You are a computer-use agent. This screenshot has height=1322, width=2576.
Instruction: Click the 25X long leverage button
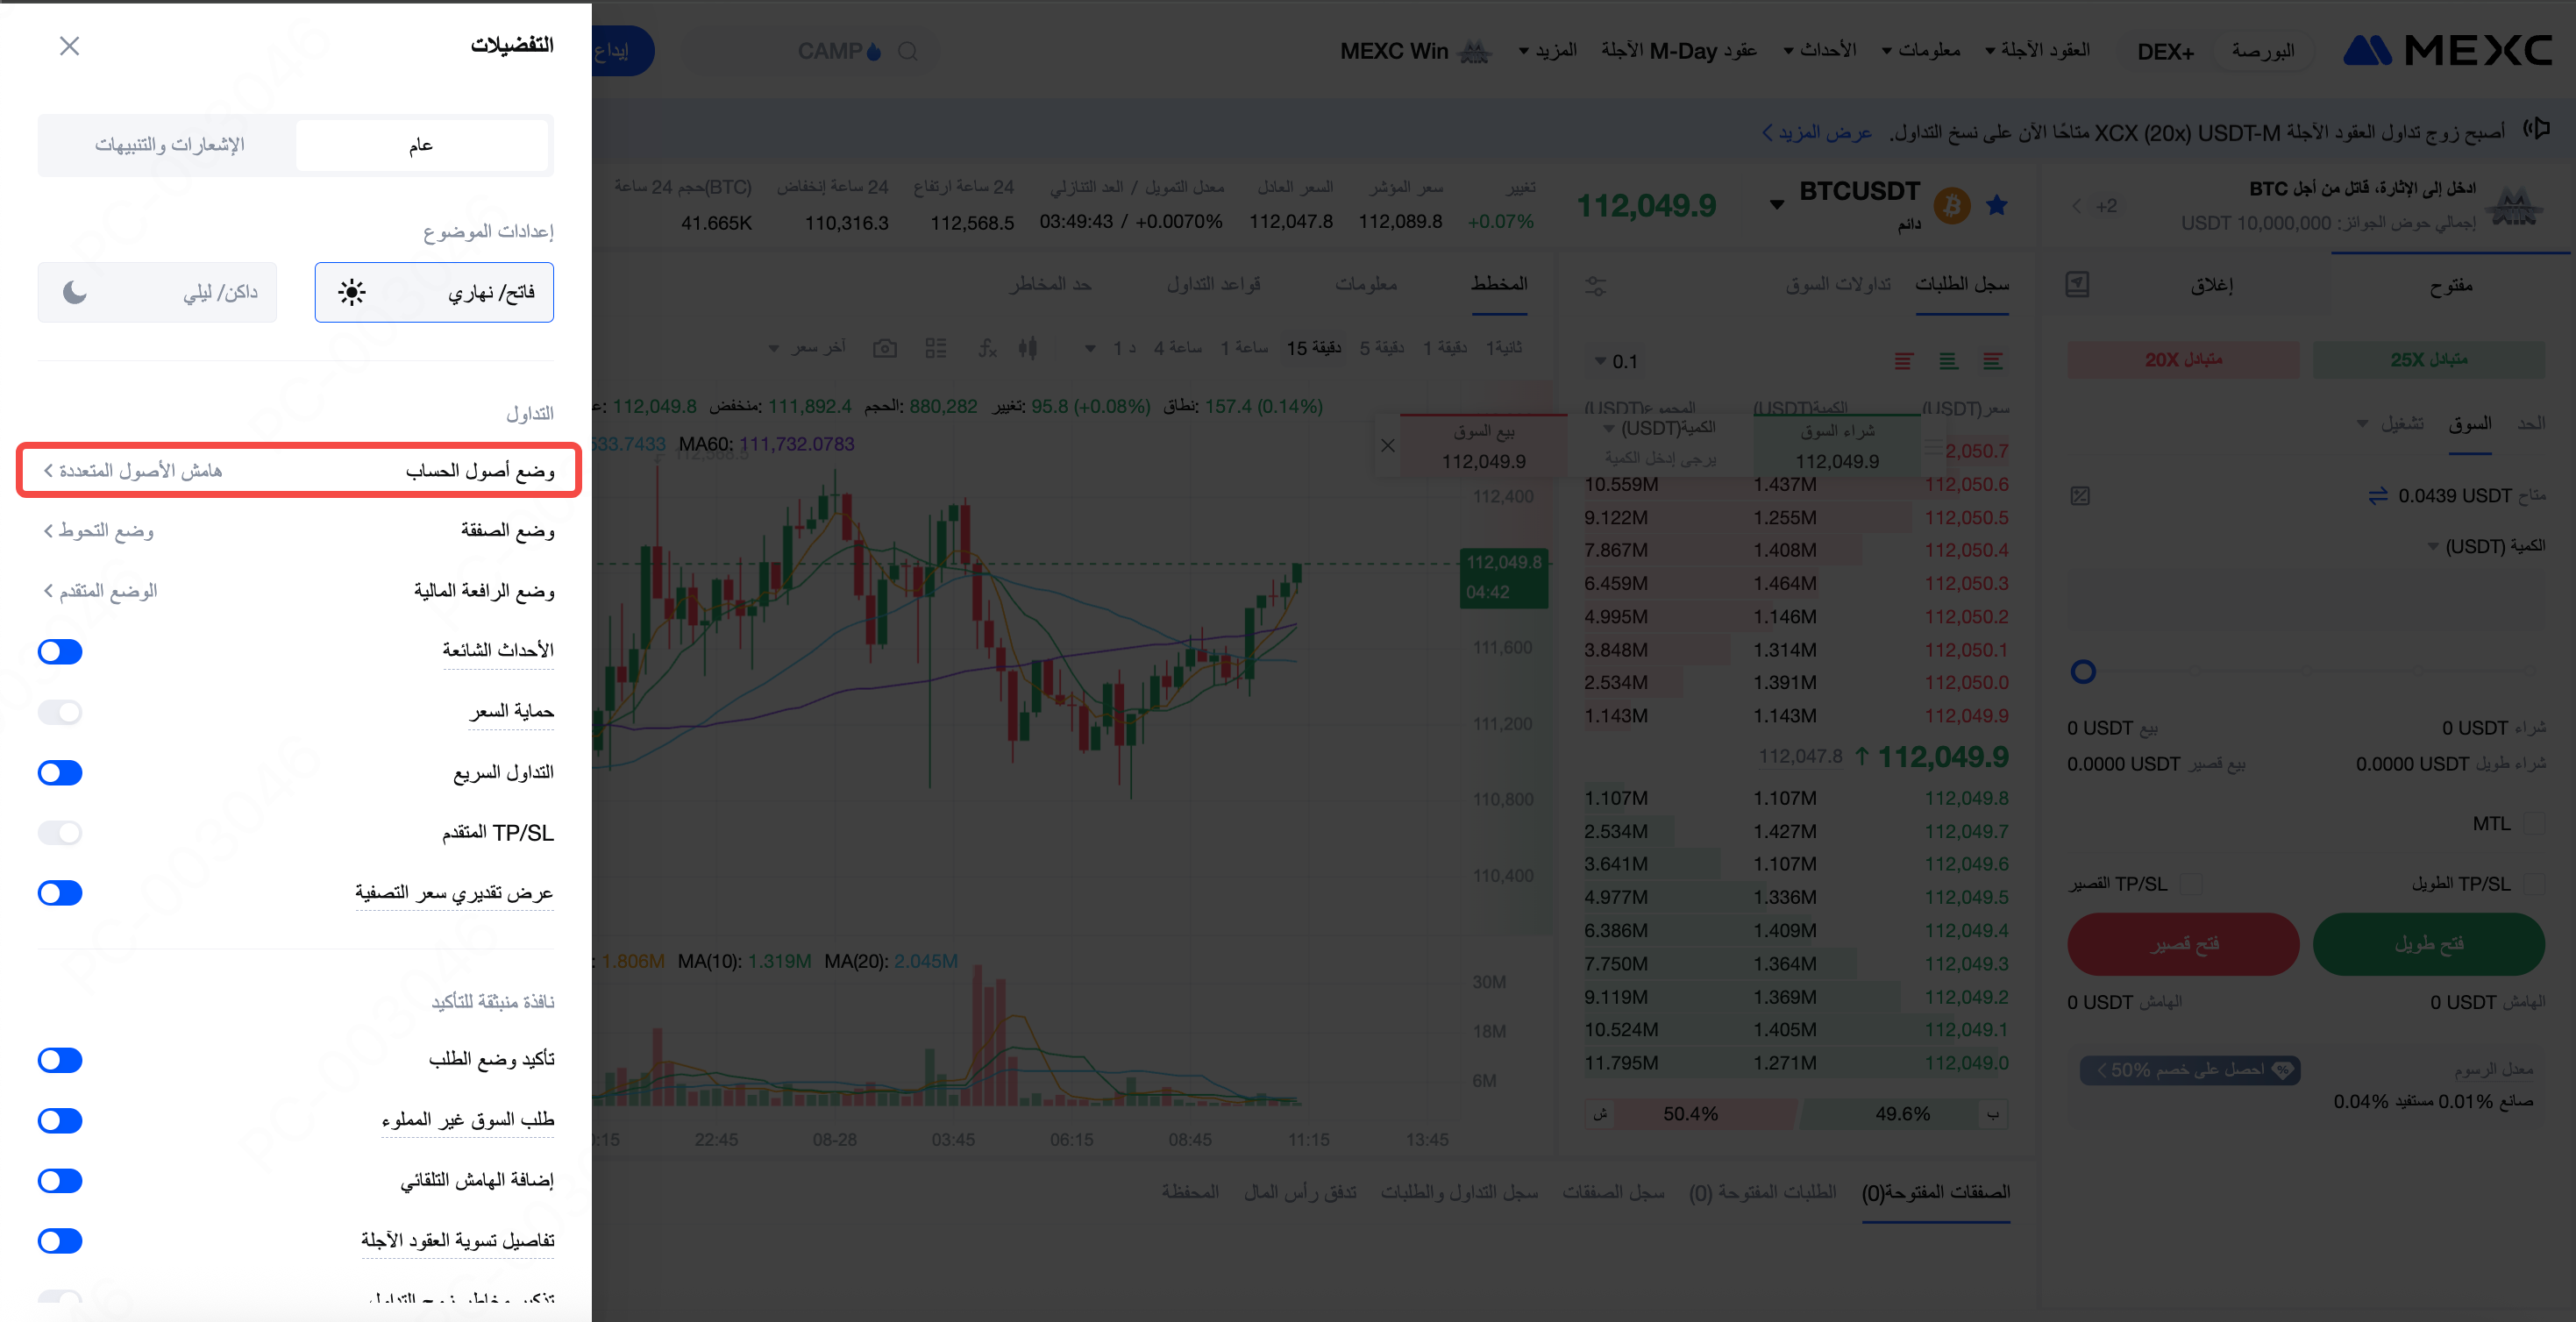[x=2429, y=360]
